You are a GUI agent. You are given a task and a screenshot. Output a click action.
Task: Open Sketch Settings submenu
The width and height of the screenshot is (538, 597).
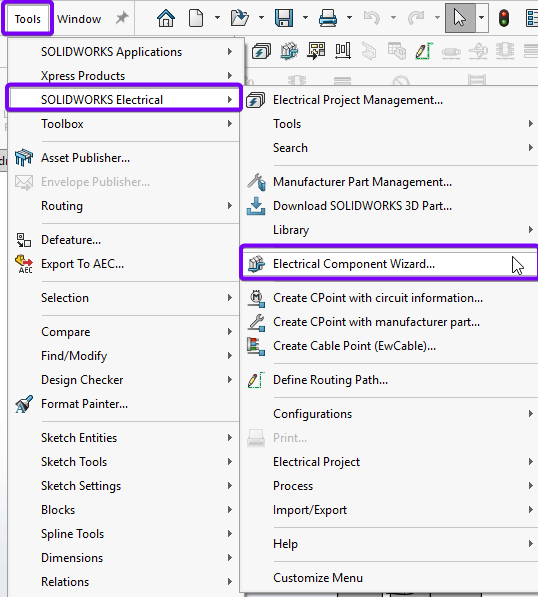[123, 486]
